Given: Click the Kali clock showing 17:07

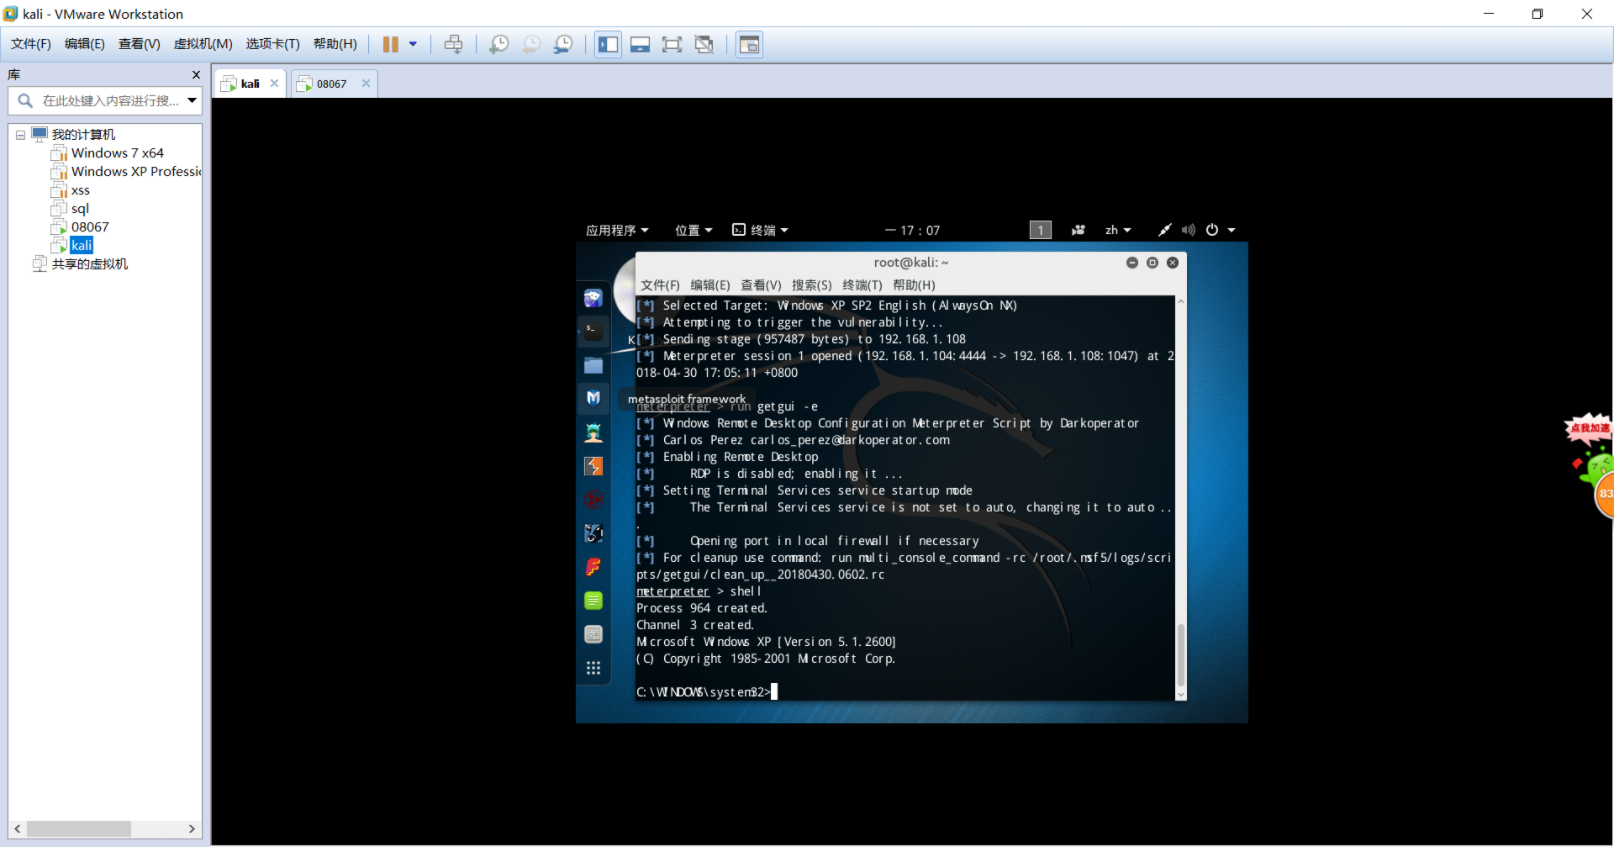Looking at the screenshot, I should [912, 230].
